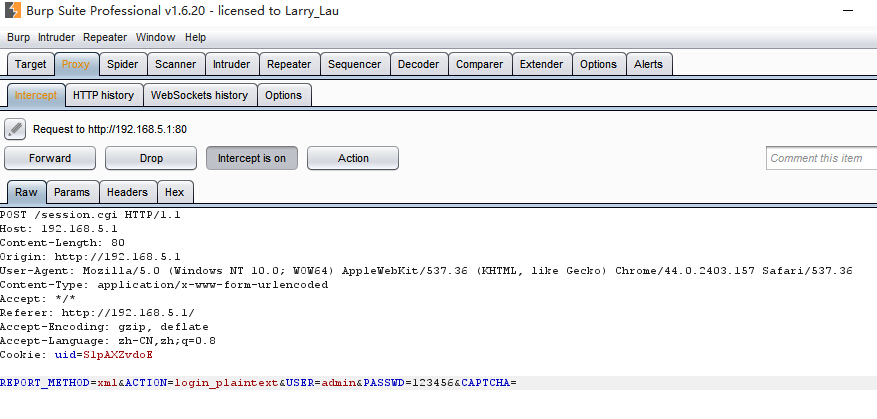Click the User-Agent header line
The width and height of the screenshot is (877, 419).
(x=426, y=271)
